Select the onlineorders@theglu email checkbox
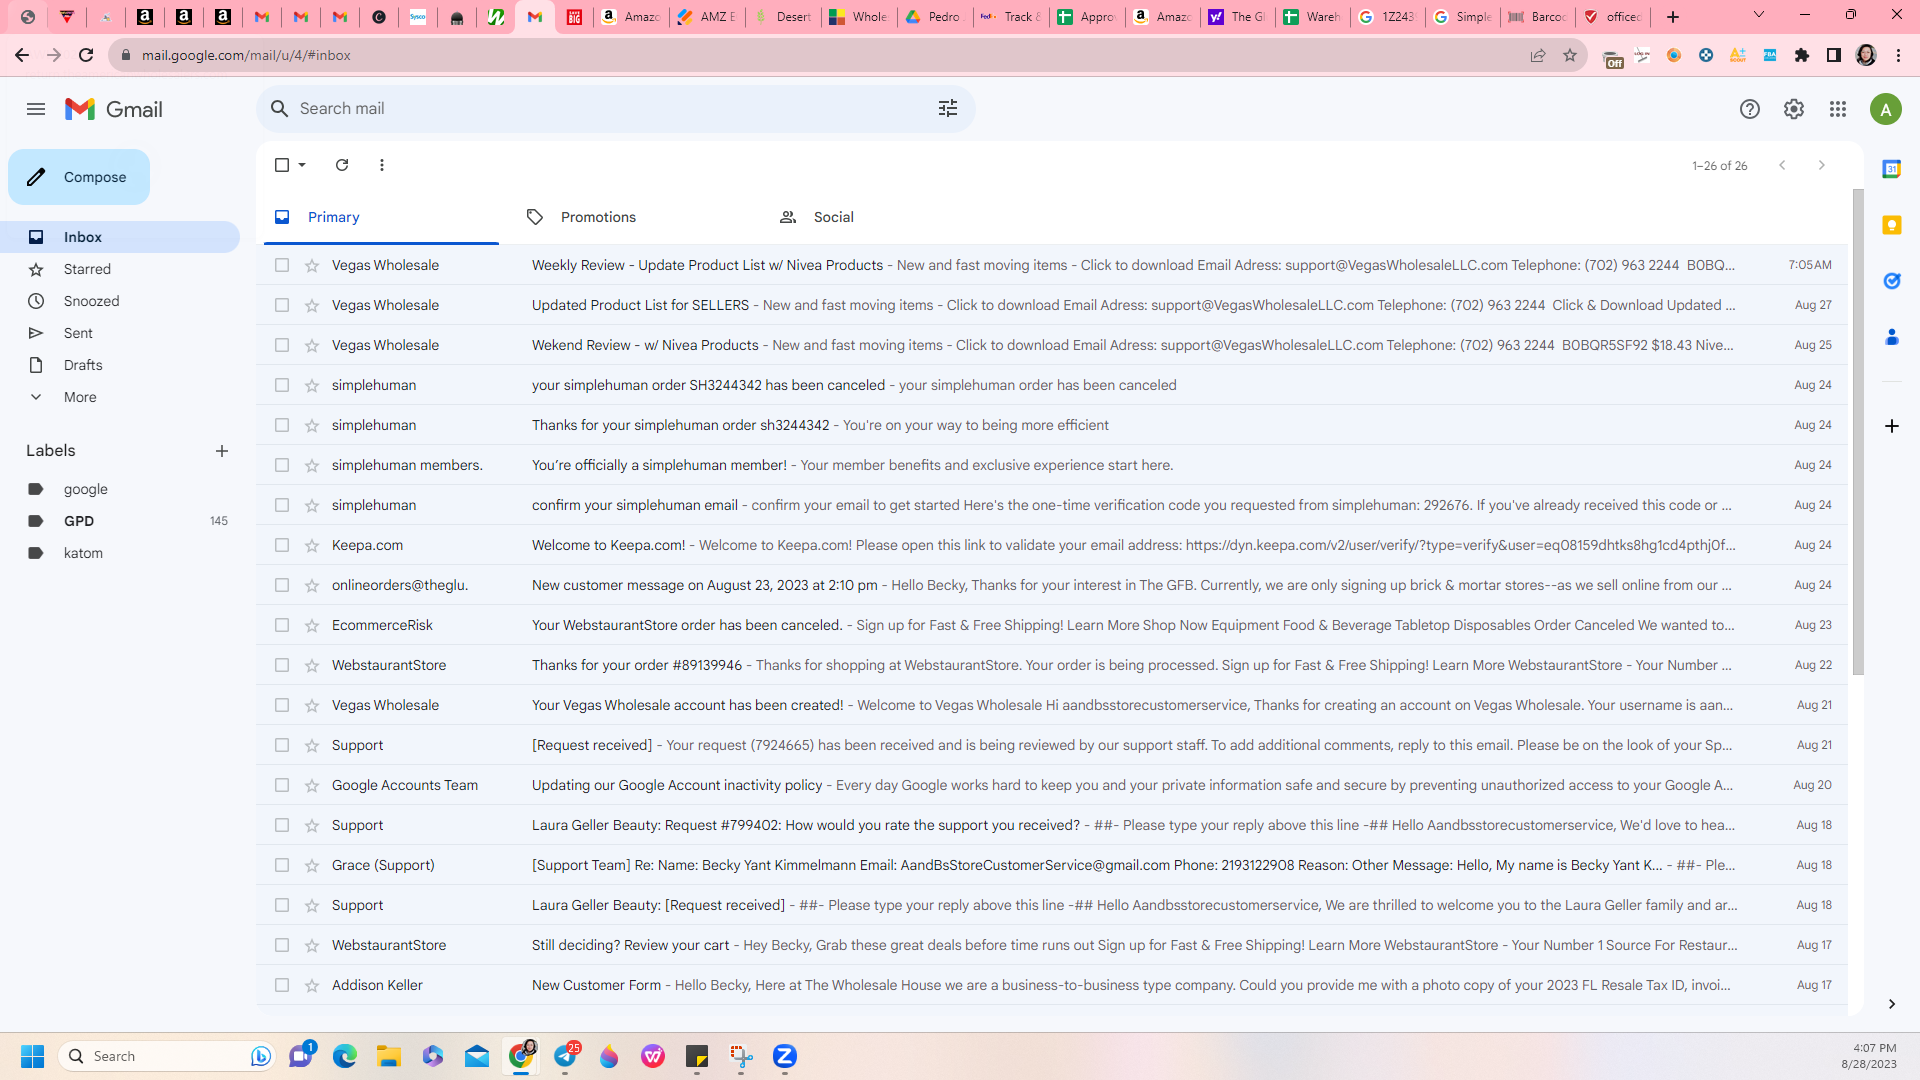The height and width of the screenshot is (1080, 1920). (282, 585)
